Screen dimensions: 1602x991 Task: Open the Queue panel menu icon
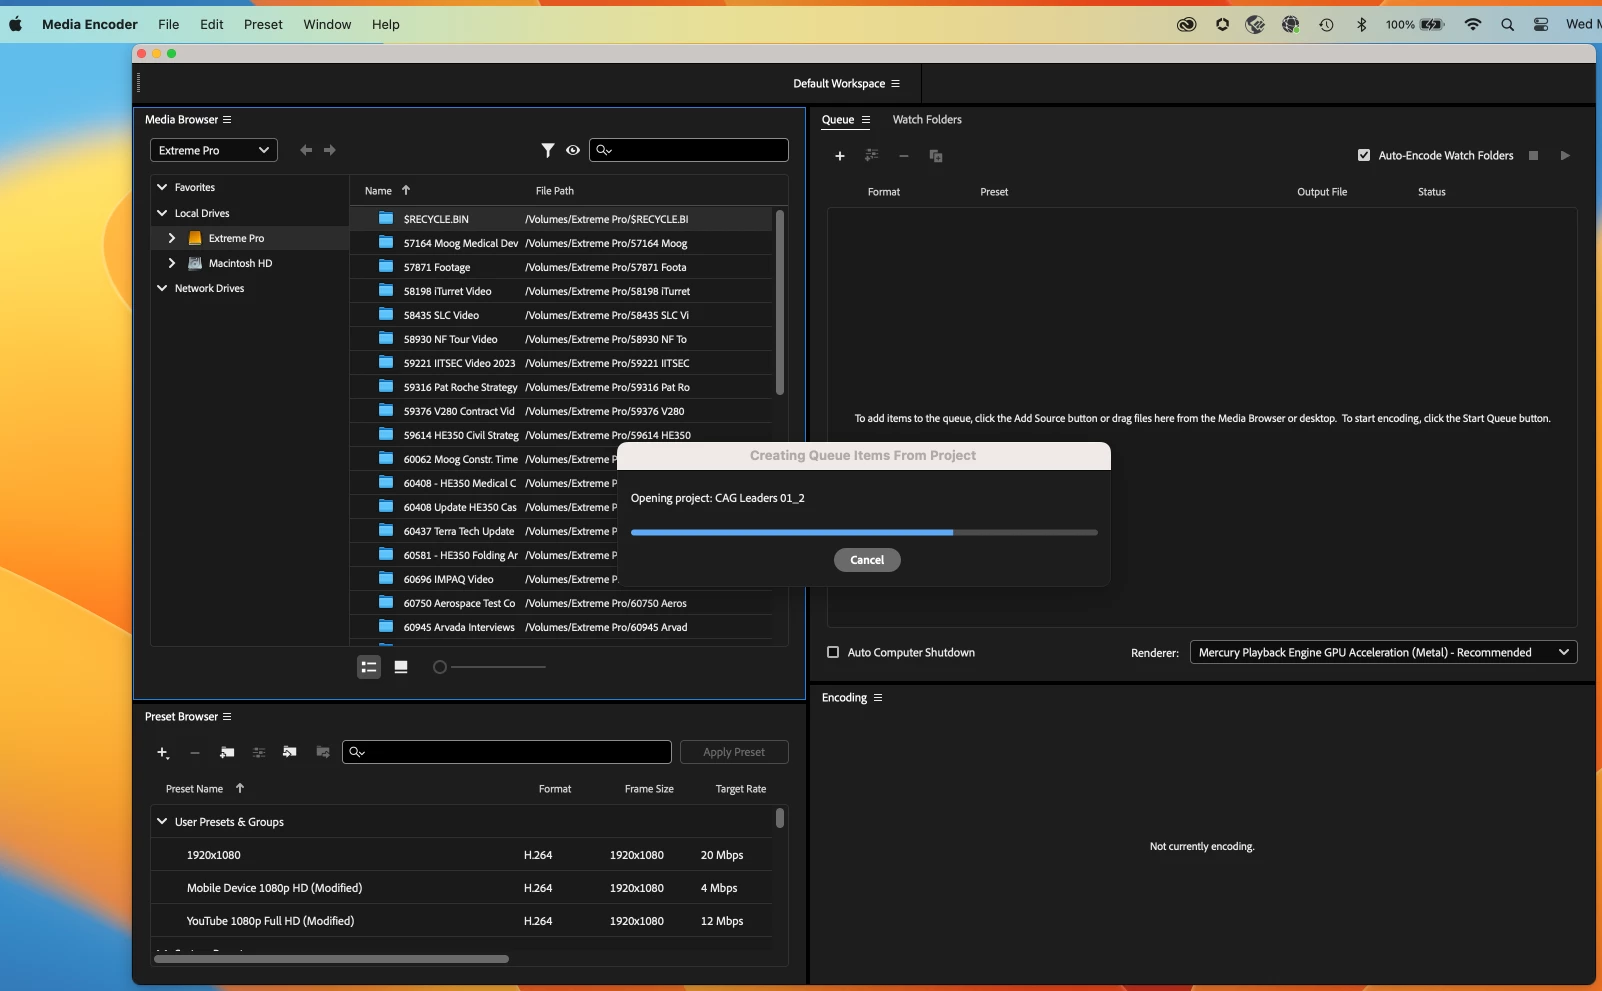click(x=866, y=120)
